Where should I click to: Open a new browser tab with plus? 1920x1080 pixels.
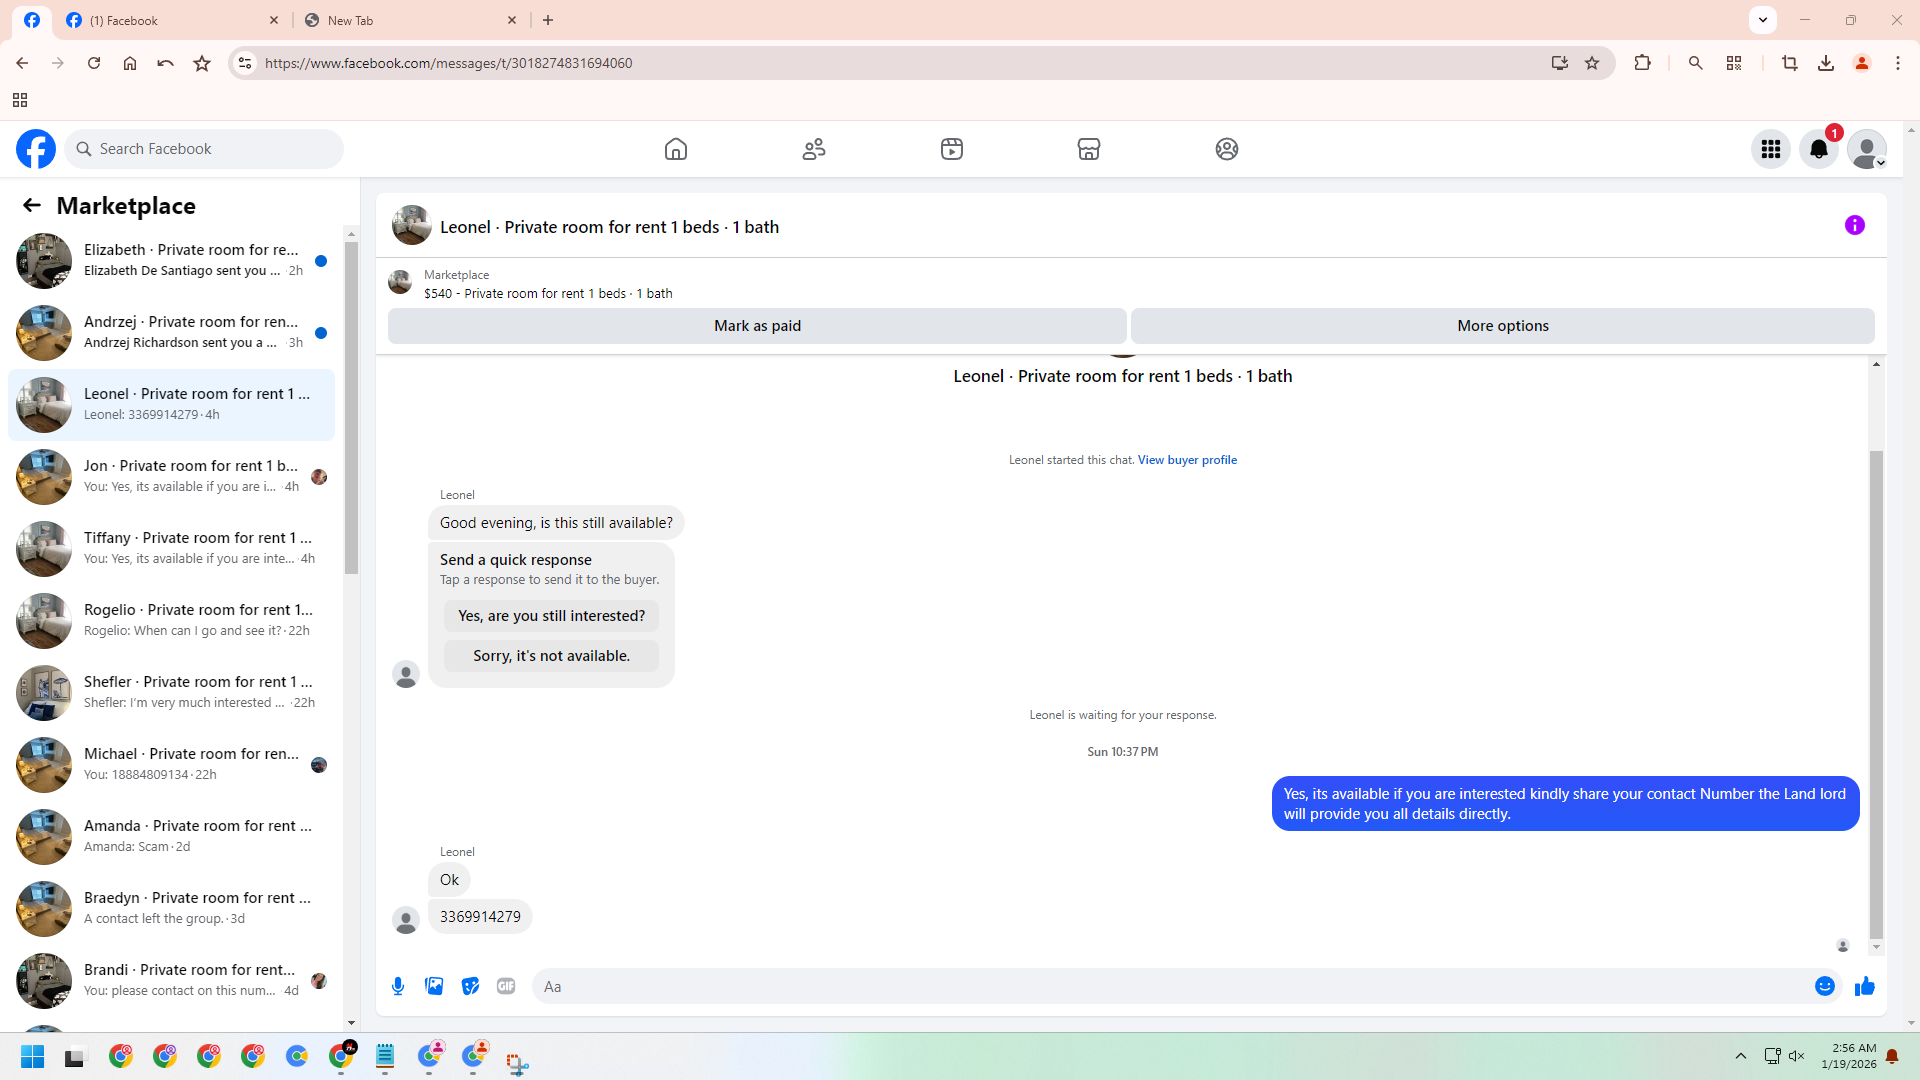point(548,20)
